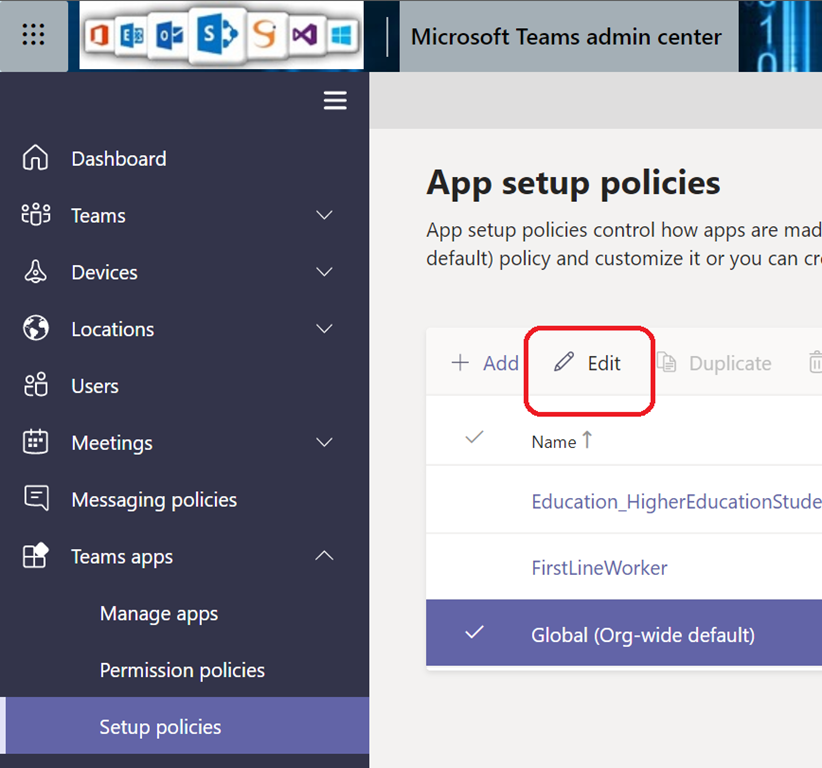Open the FirstLineWorker policy link
822x768 pixels.
tap(599, 567)
